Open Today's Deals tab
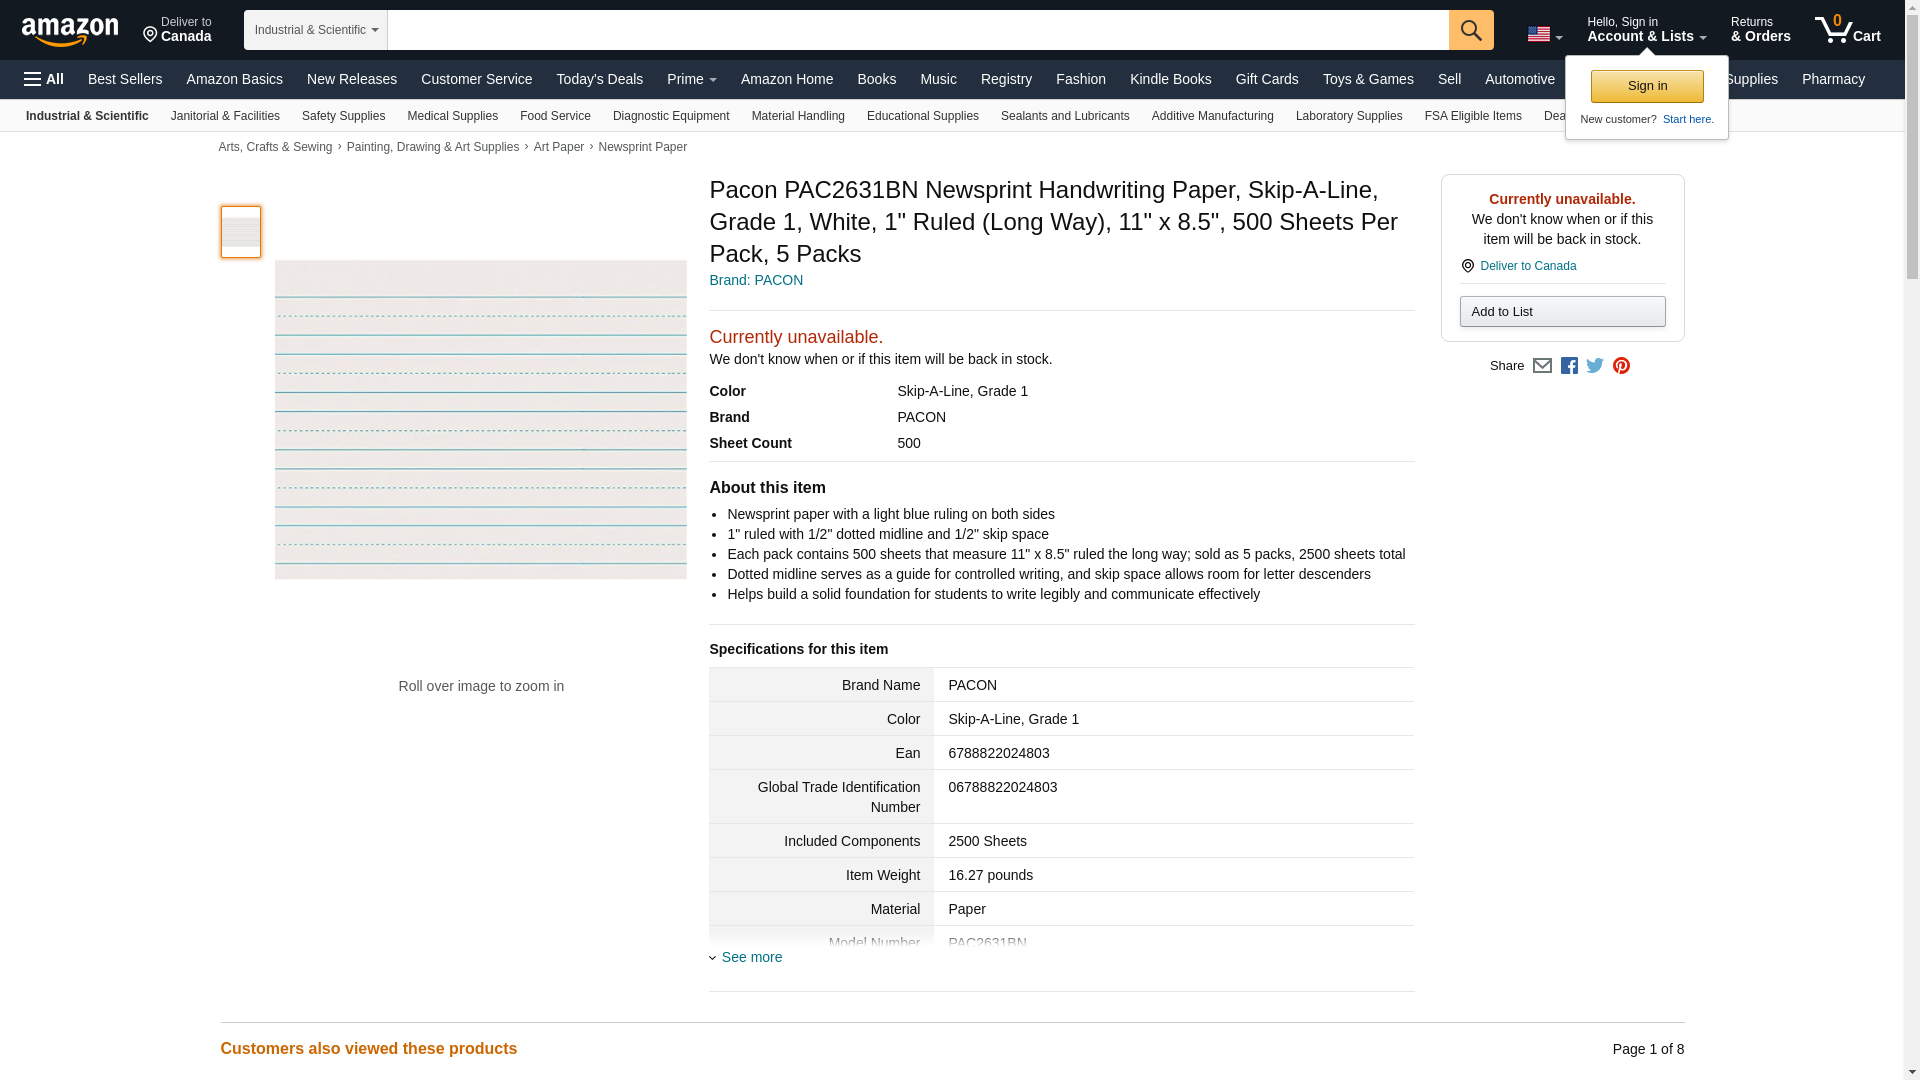 (x=599, y=79)
